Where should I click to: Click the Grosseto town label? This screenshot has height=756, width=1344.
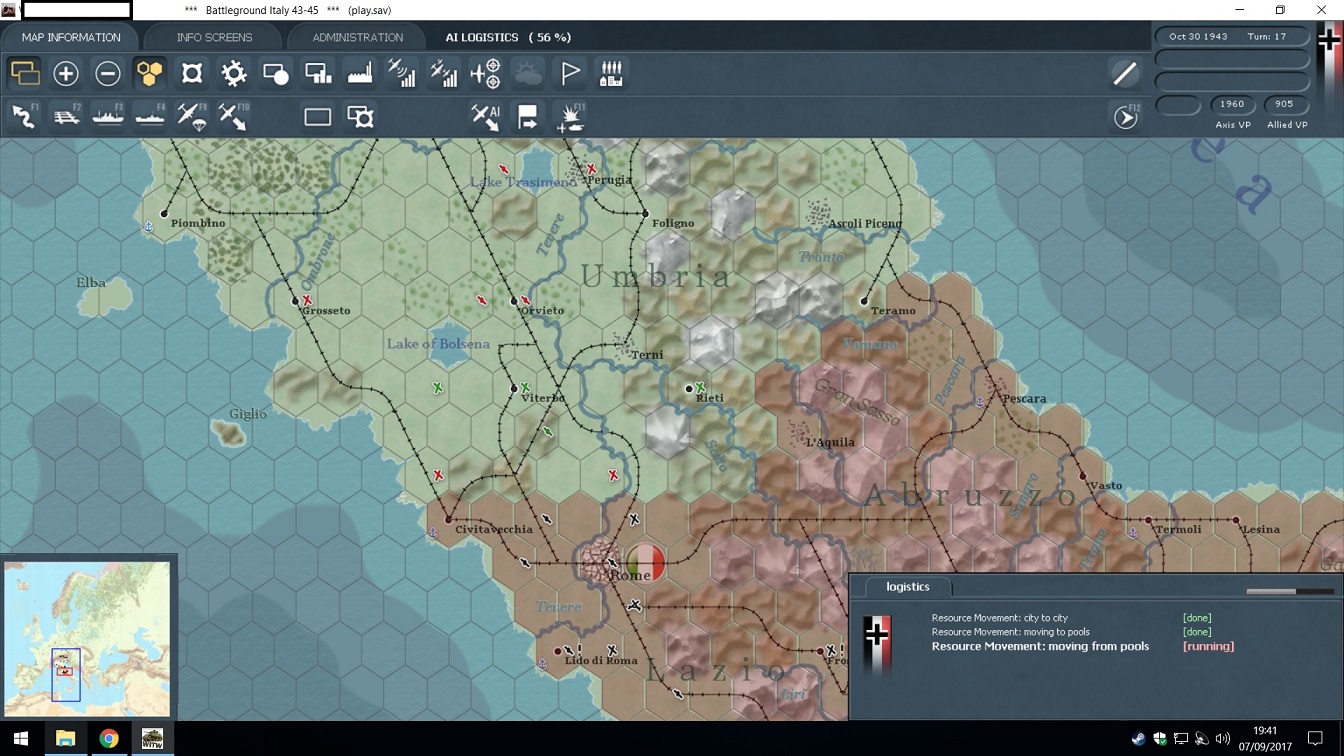(x=326, y=310)
